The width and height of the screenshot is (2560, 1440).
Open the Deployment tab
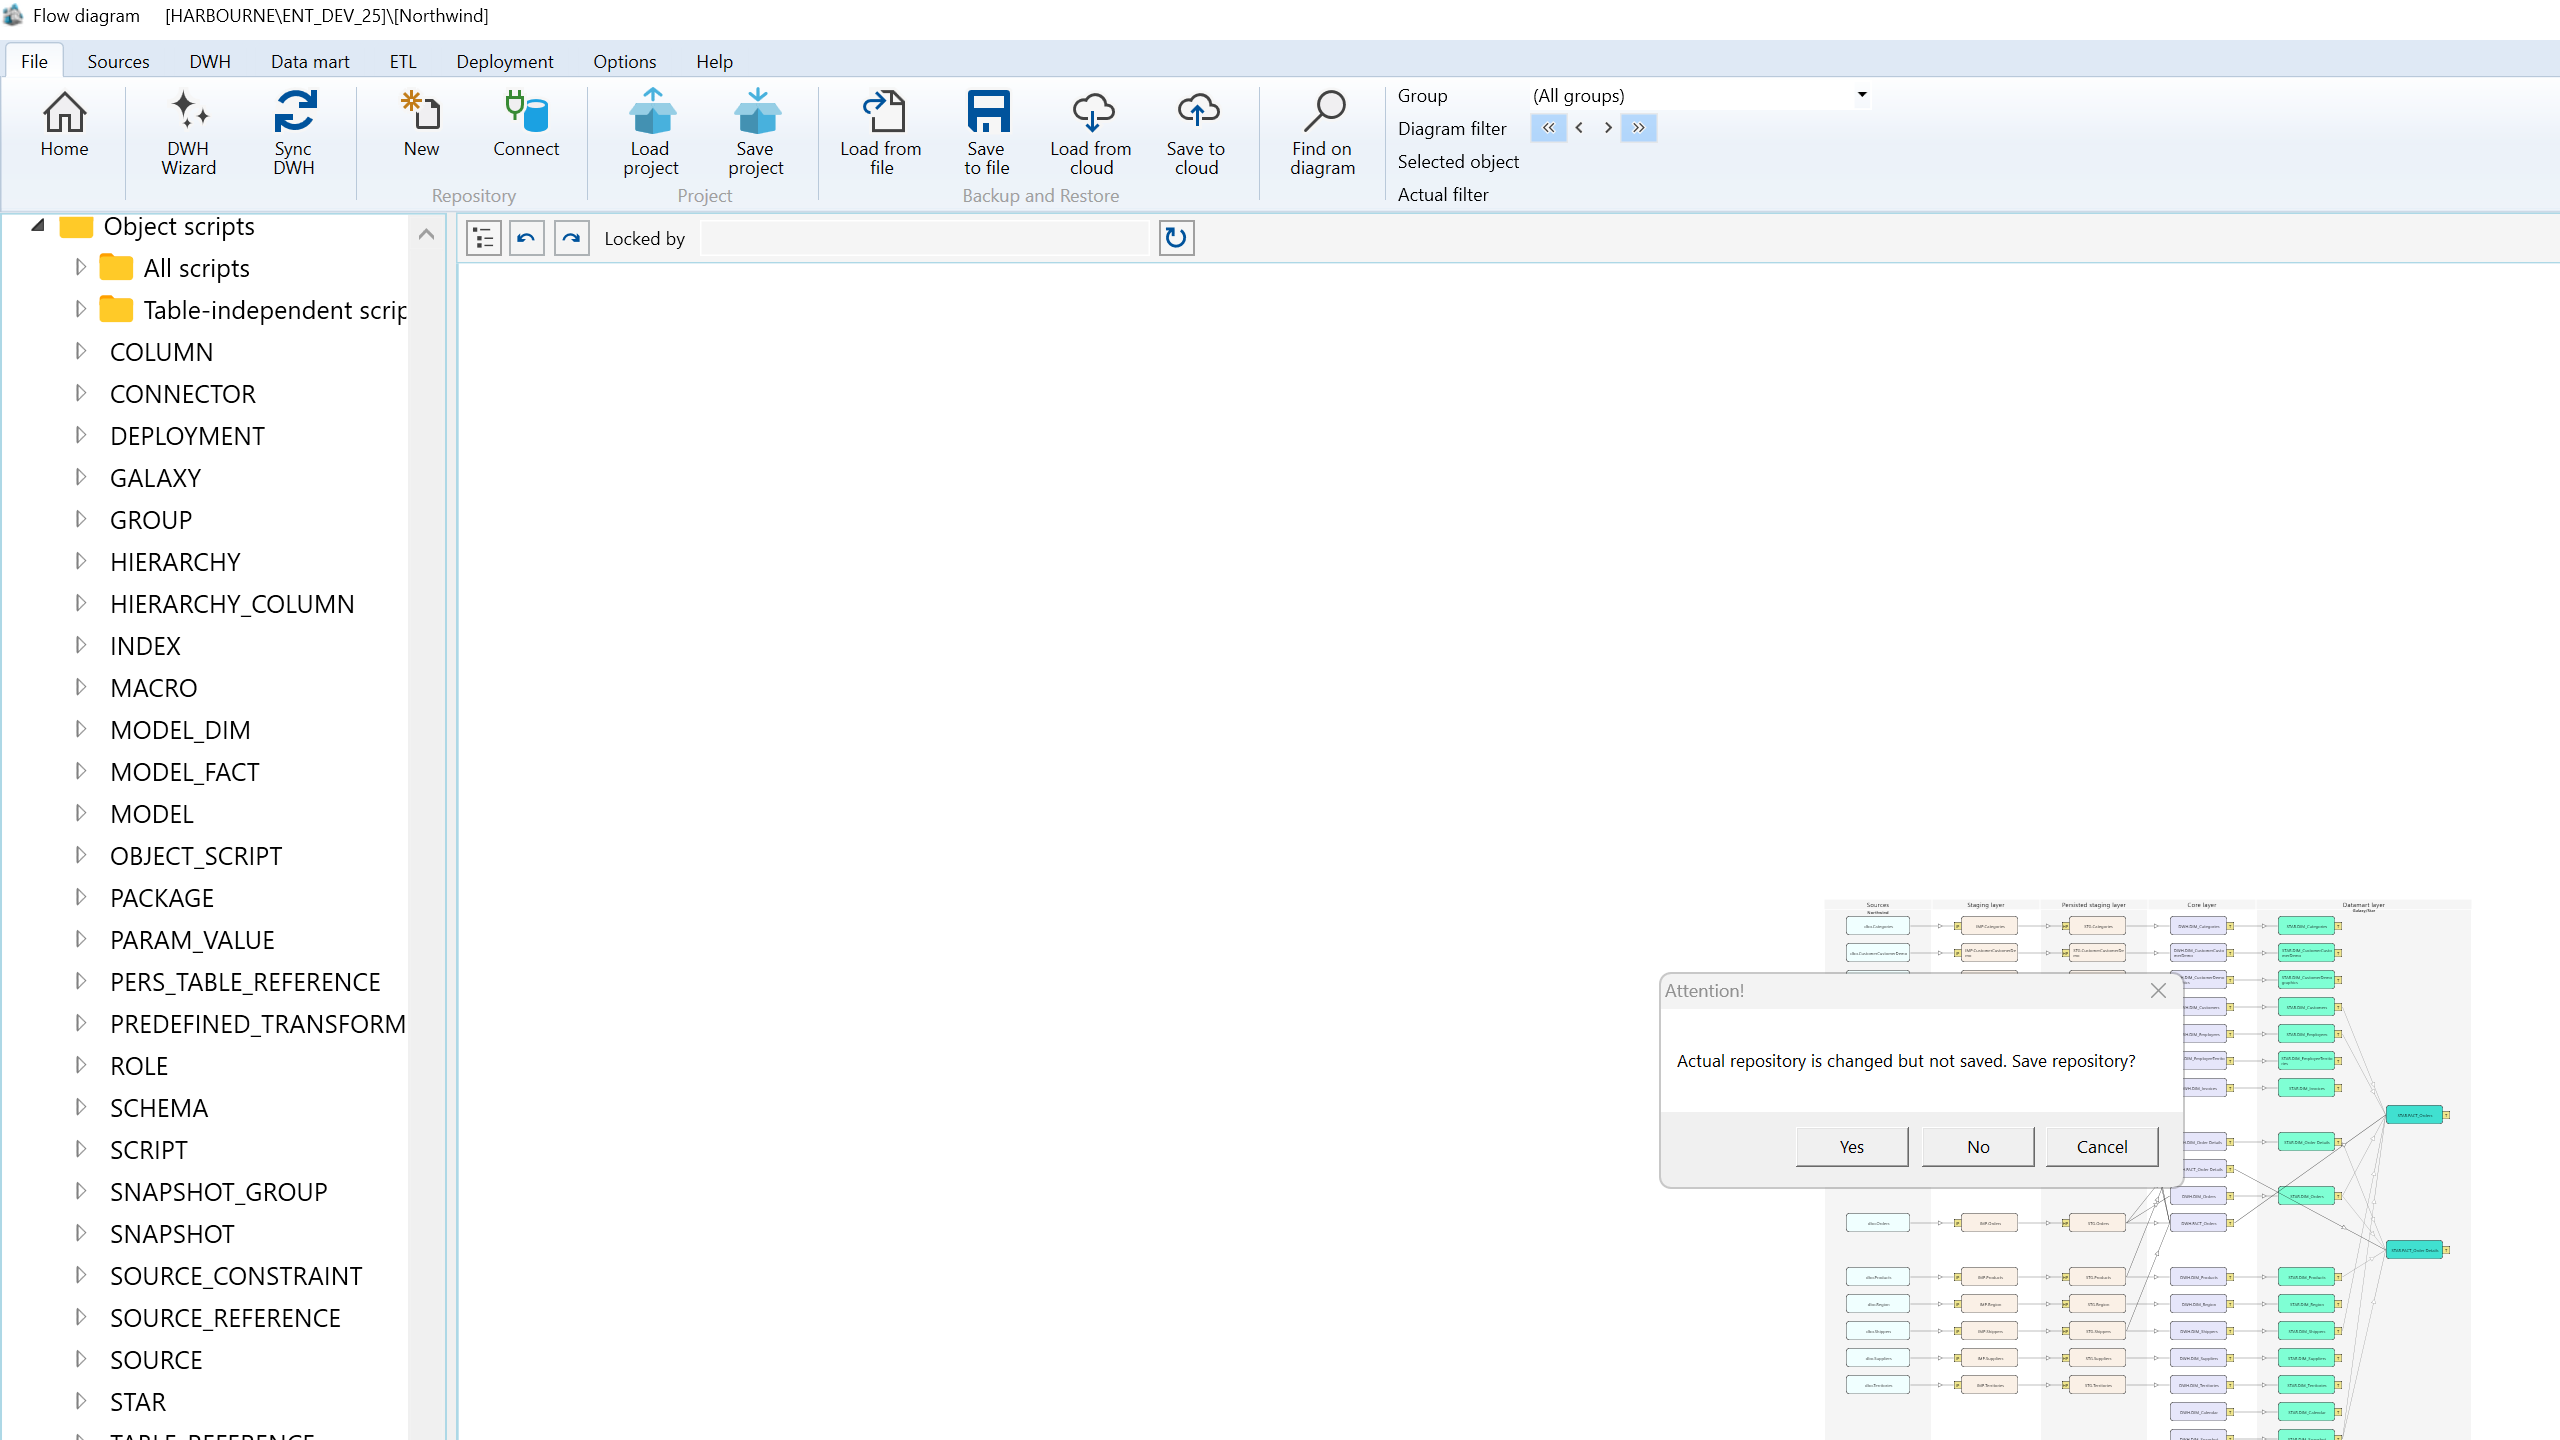505,61
